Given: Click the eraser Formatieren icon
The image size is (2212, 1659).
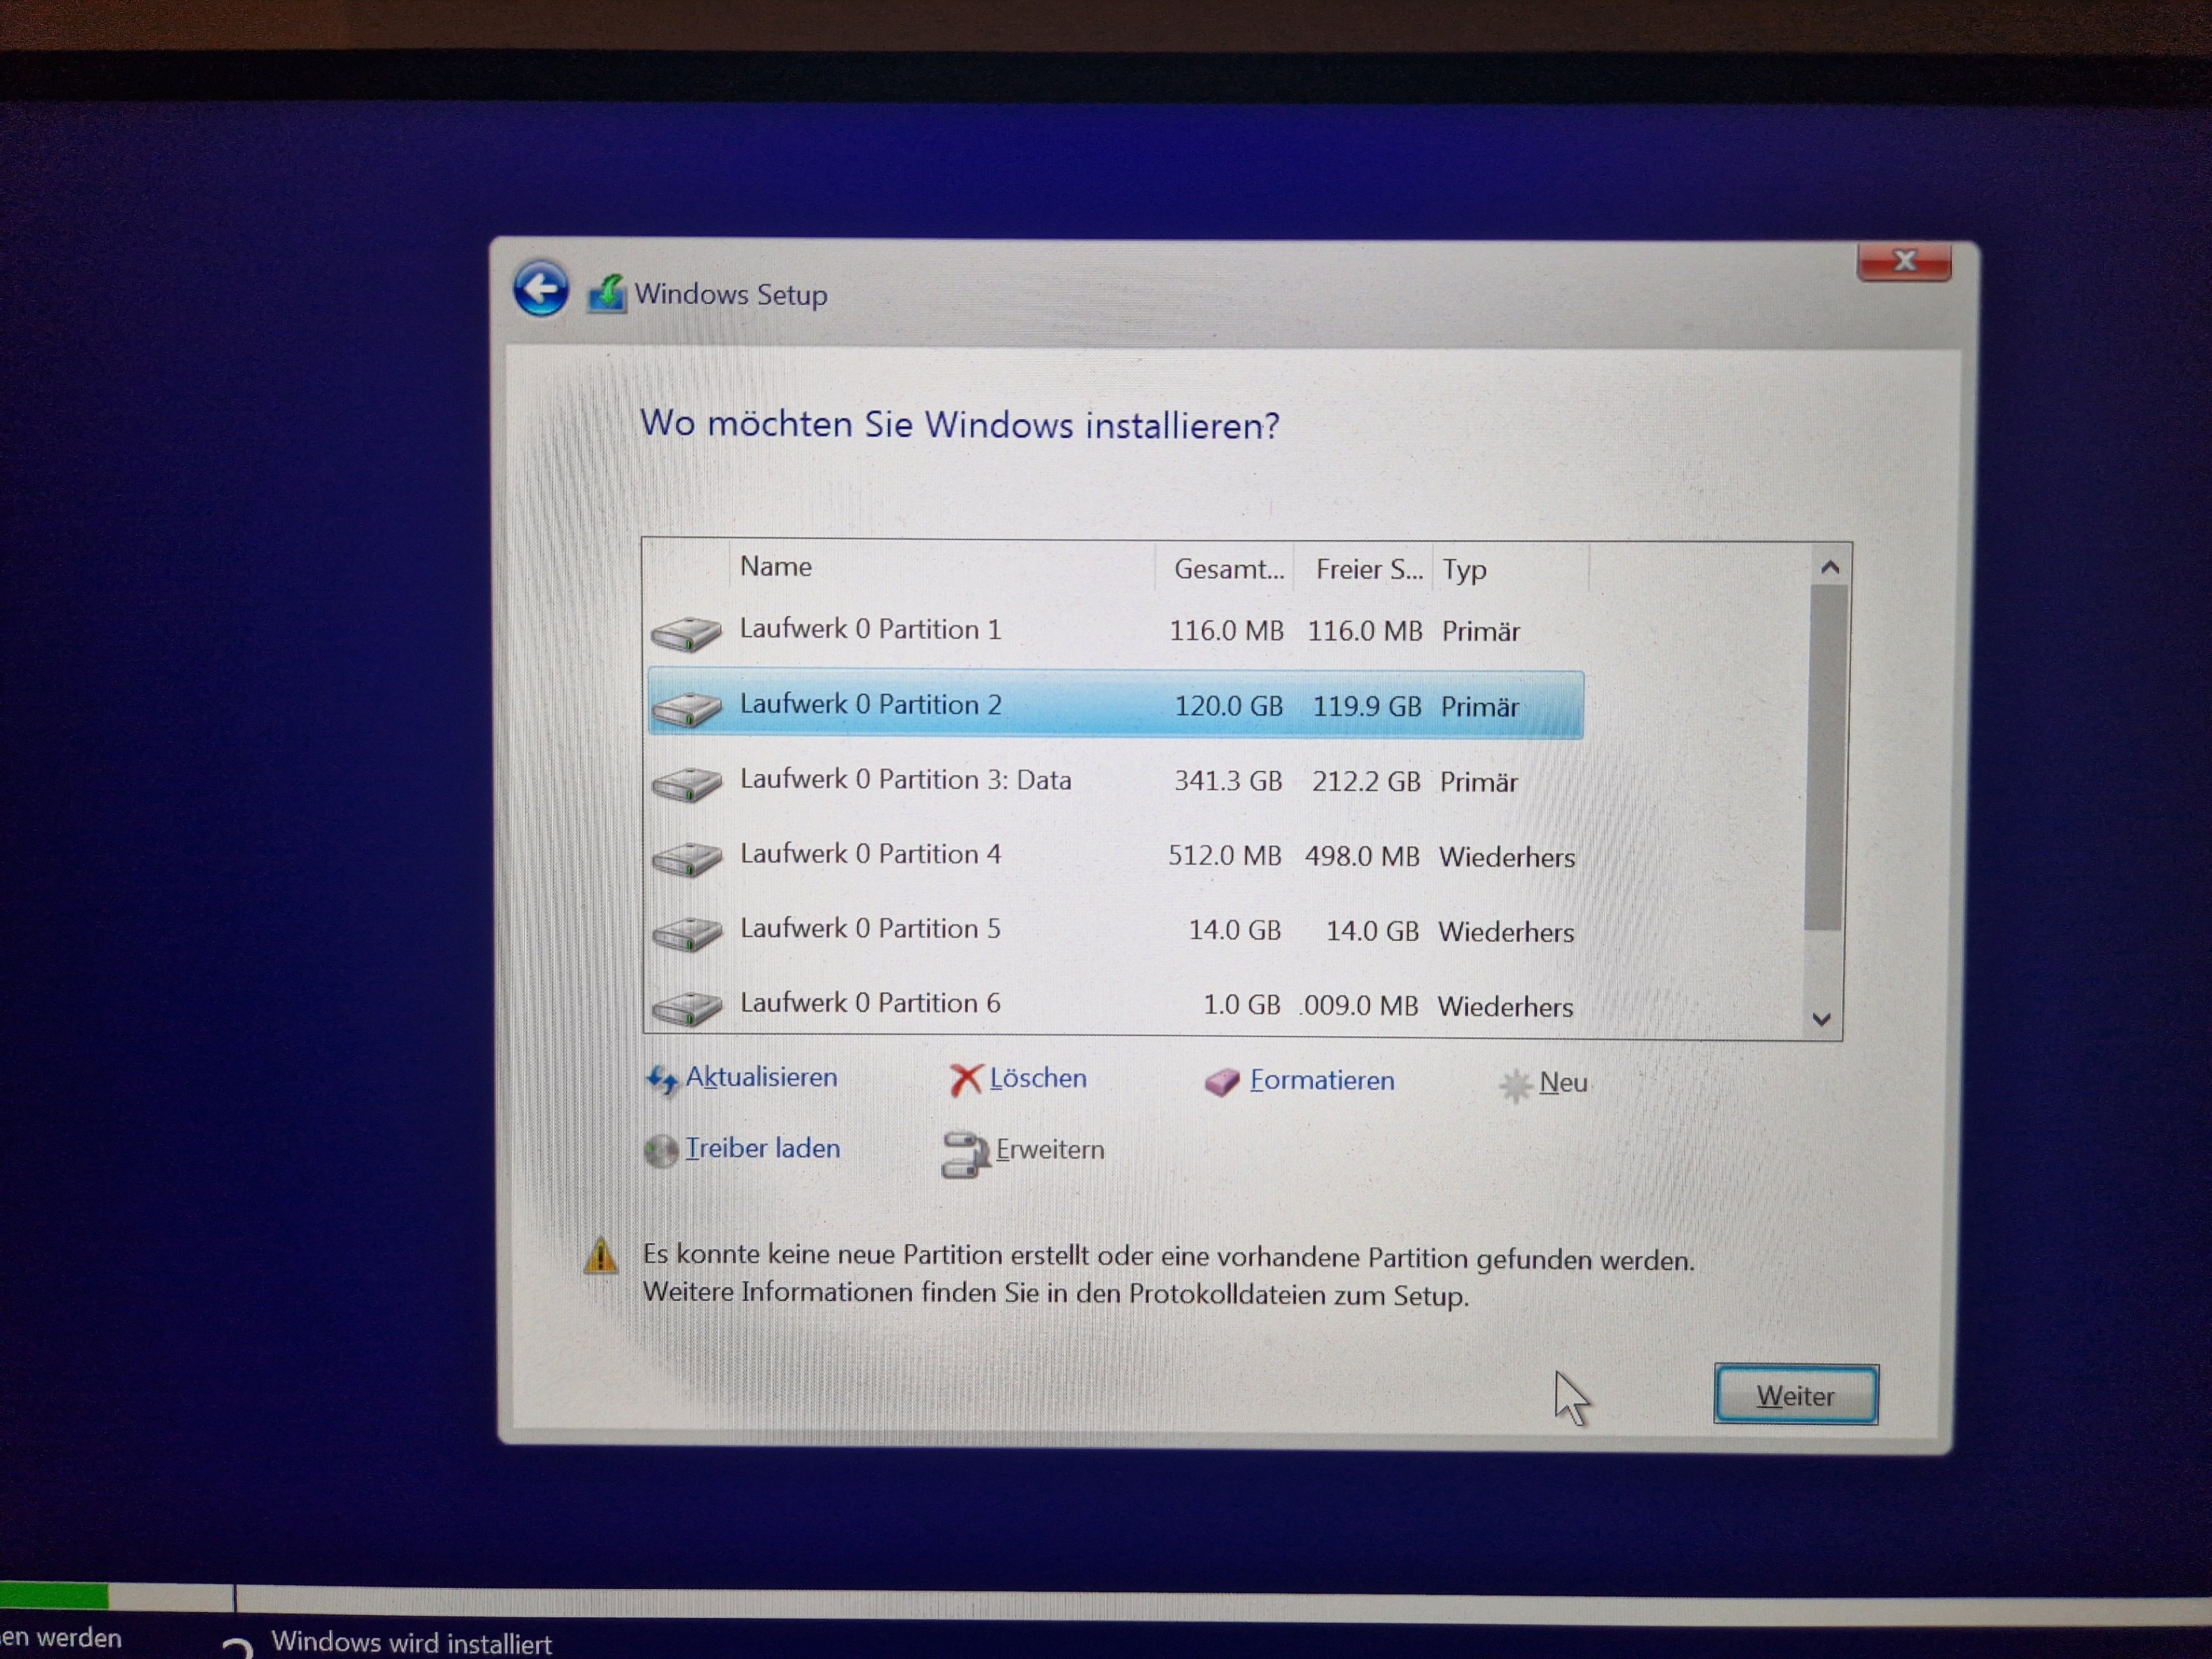Looking at the screenshot, I should coord(1222,1082).
